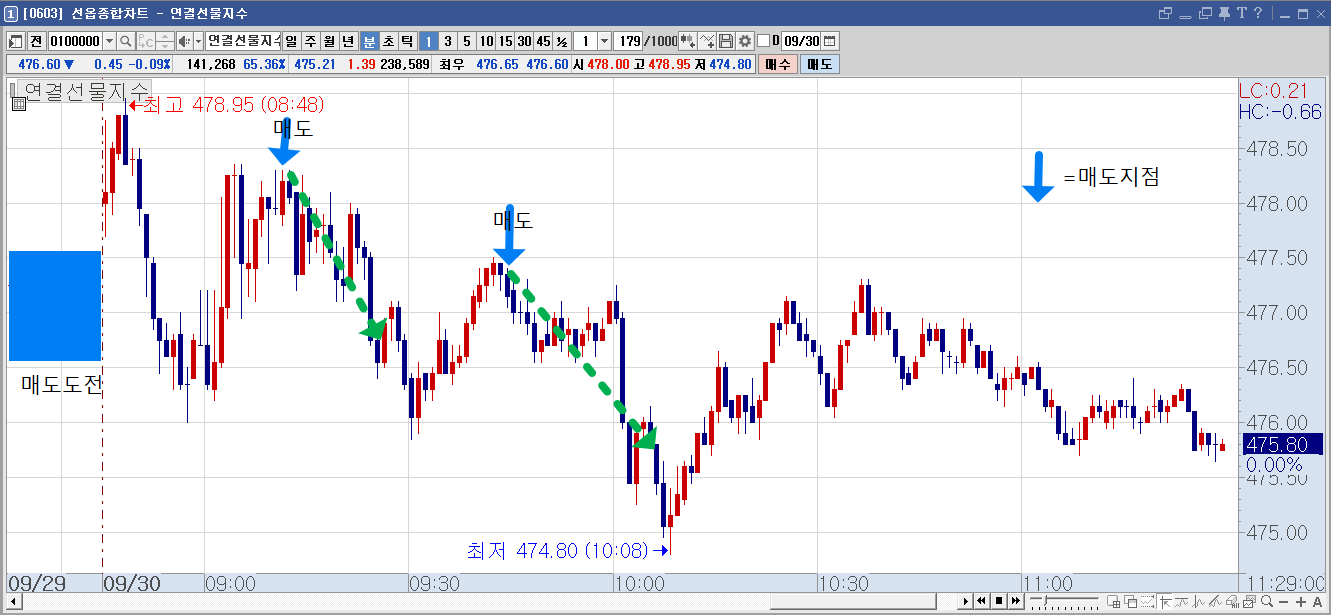The image size is (1331, 615).
Task: Zoom out the chart with minus icon
Action: click(1284, 602)
